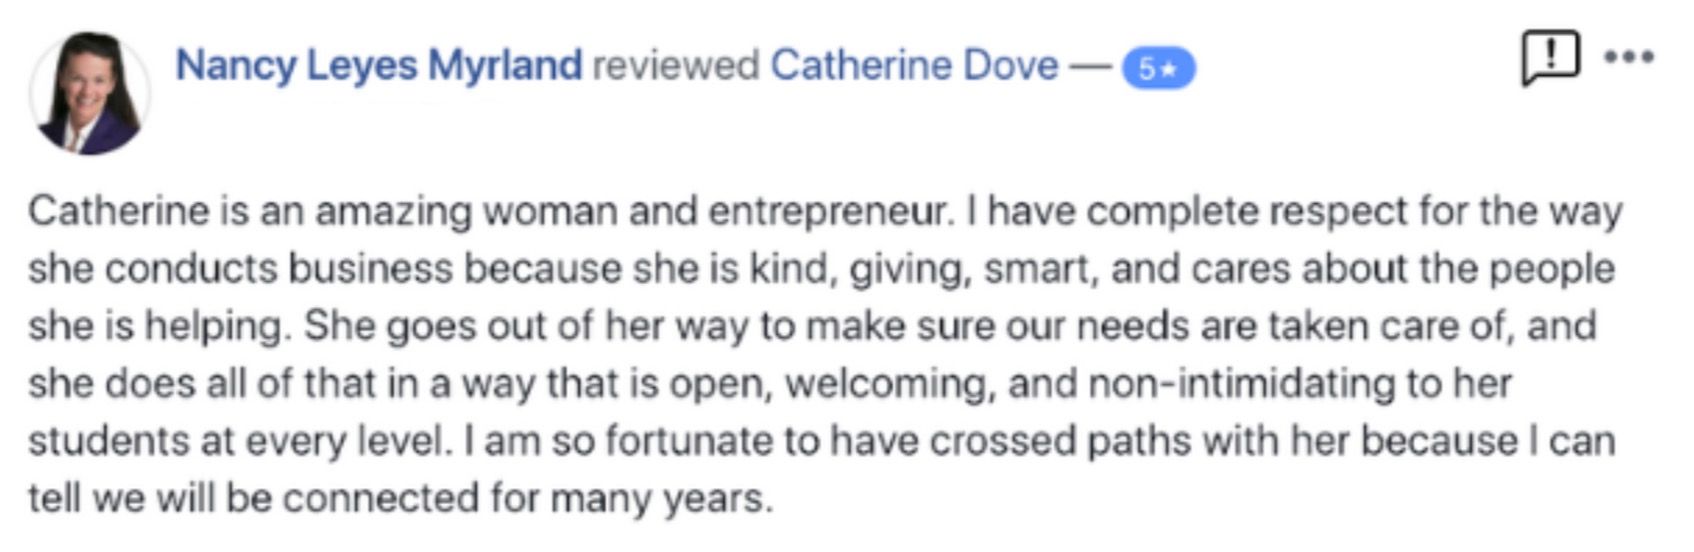
Task: Click the word "reviewed" in the header
Action: click(675, 66)
